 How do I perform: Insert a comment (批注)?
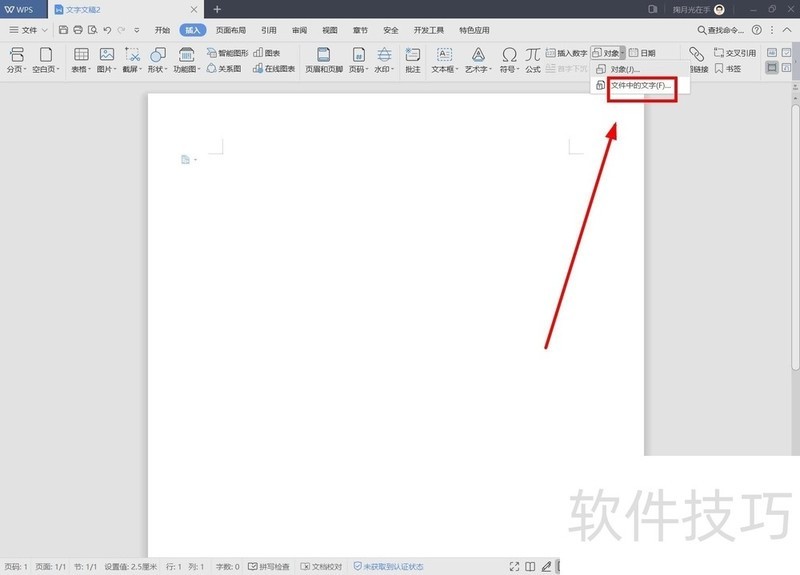click(413, 60)
